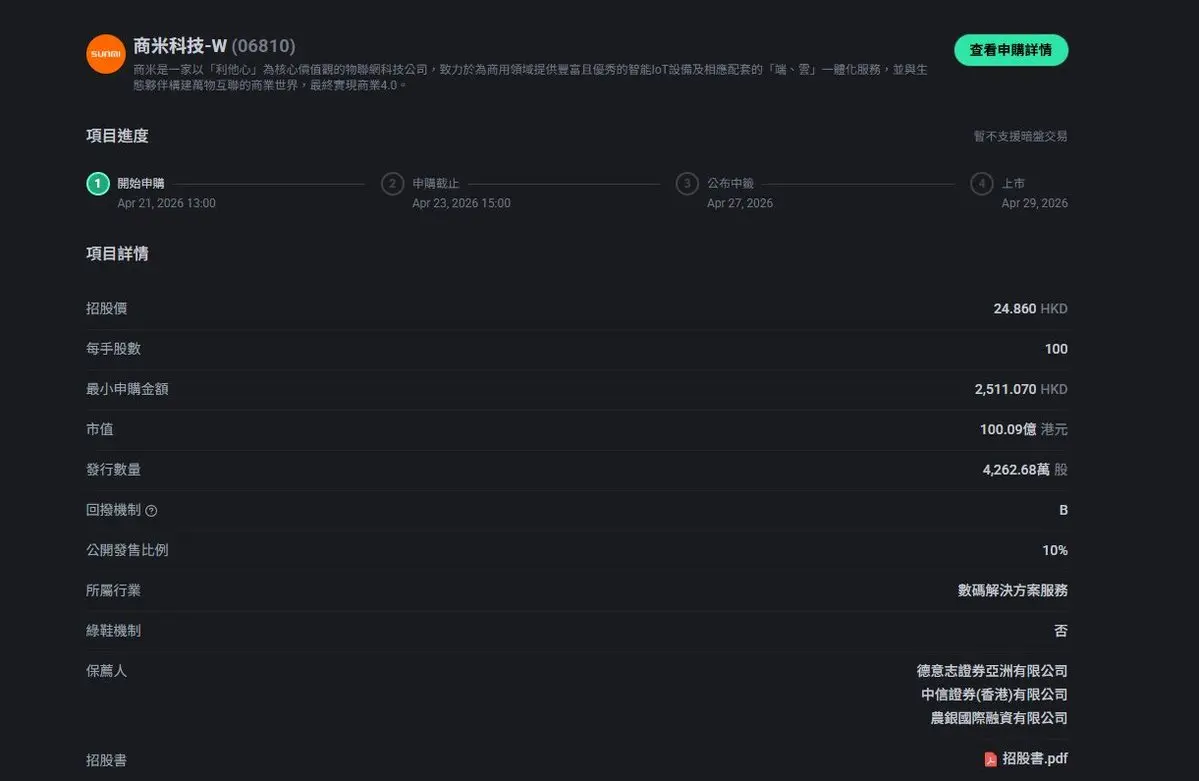Click the listing date Apr 29, 2026
The image size is (1199, 781).
[1035, 203]
